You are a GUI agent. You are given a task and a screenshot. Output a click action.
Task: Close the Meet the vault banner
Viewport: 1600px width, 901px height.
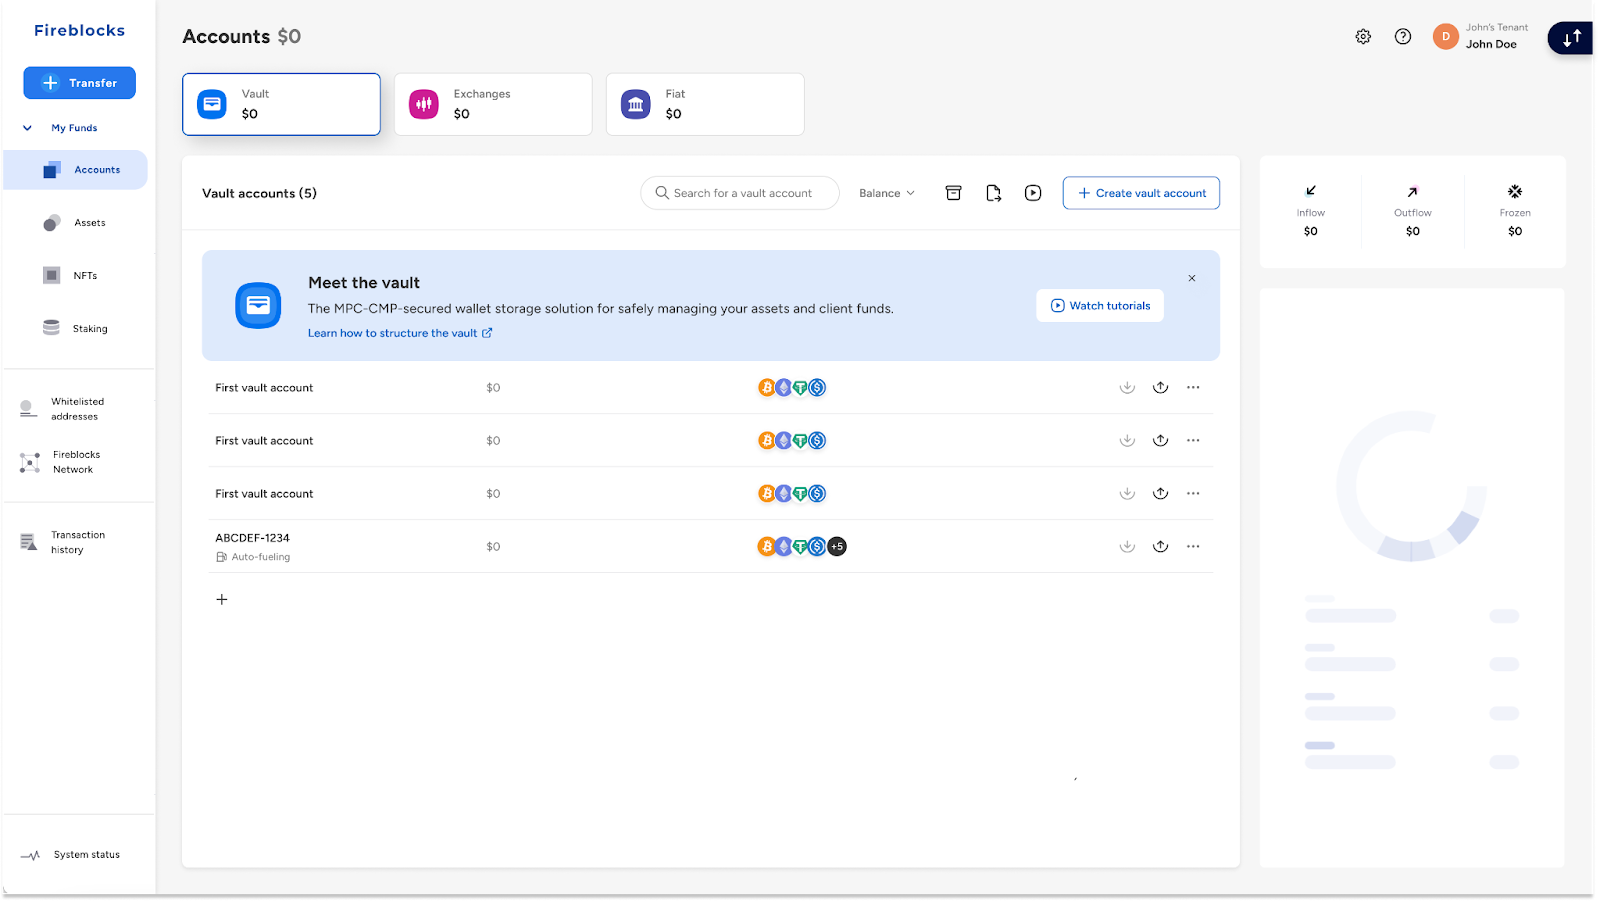point(1192,278)
